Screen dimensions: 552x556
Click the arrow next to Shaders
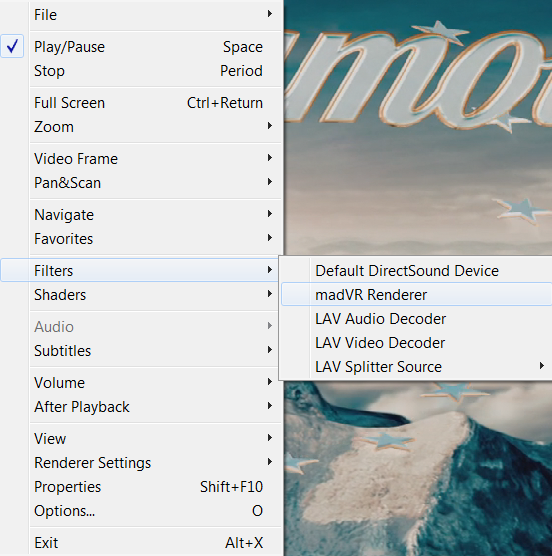coord(270,294)
